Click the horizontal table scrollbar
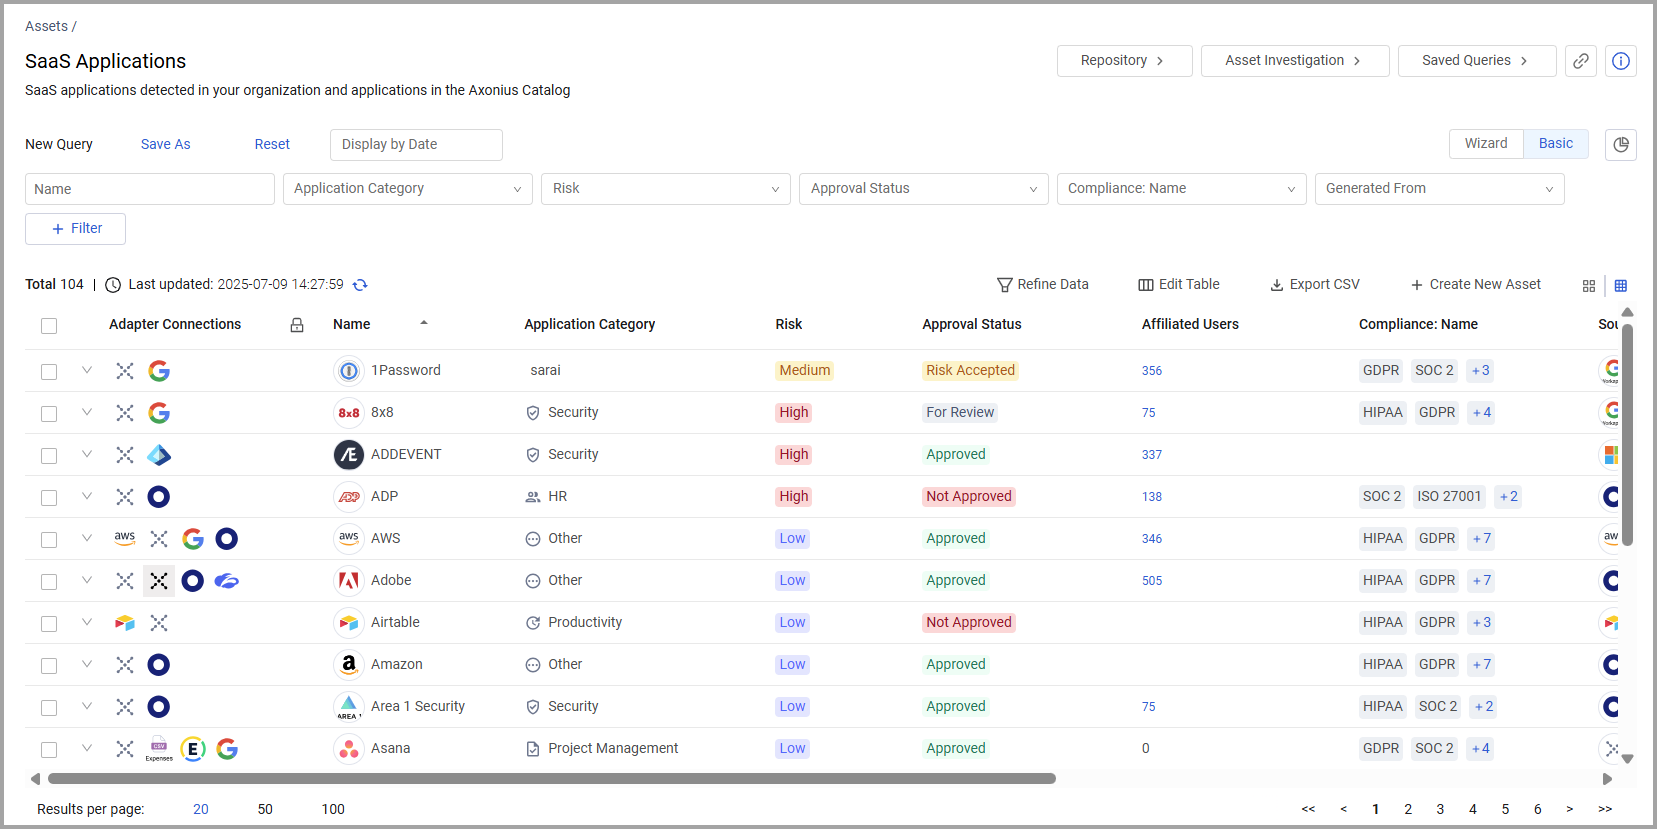Screen dimensions: 1657x829 (552, 779)
